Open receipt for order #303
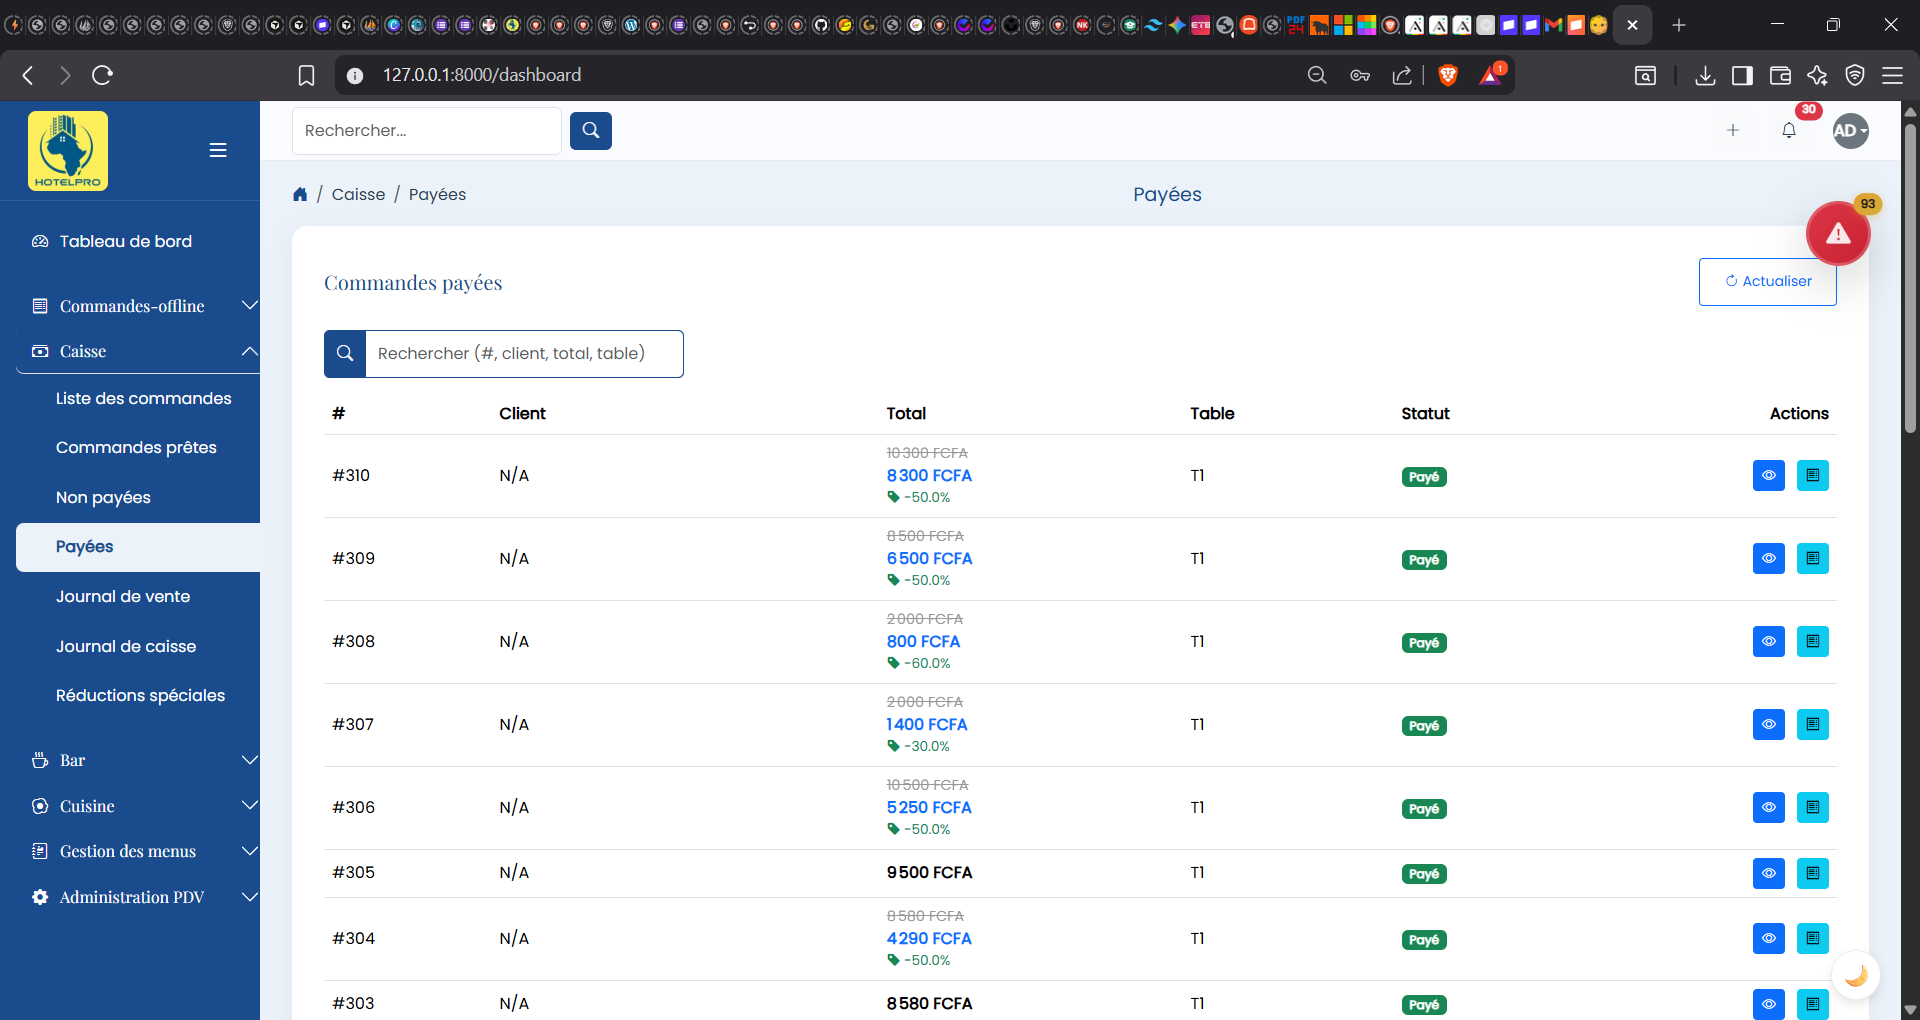This screenshot has height=1020, width=1920. (1813, 1003)
